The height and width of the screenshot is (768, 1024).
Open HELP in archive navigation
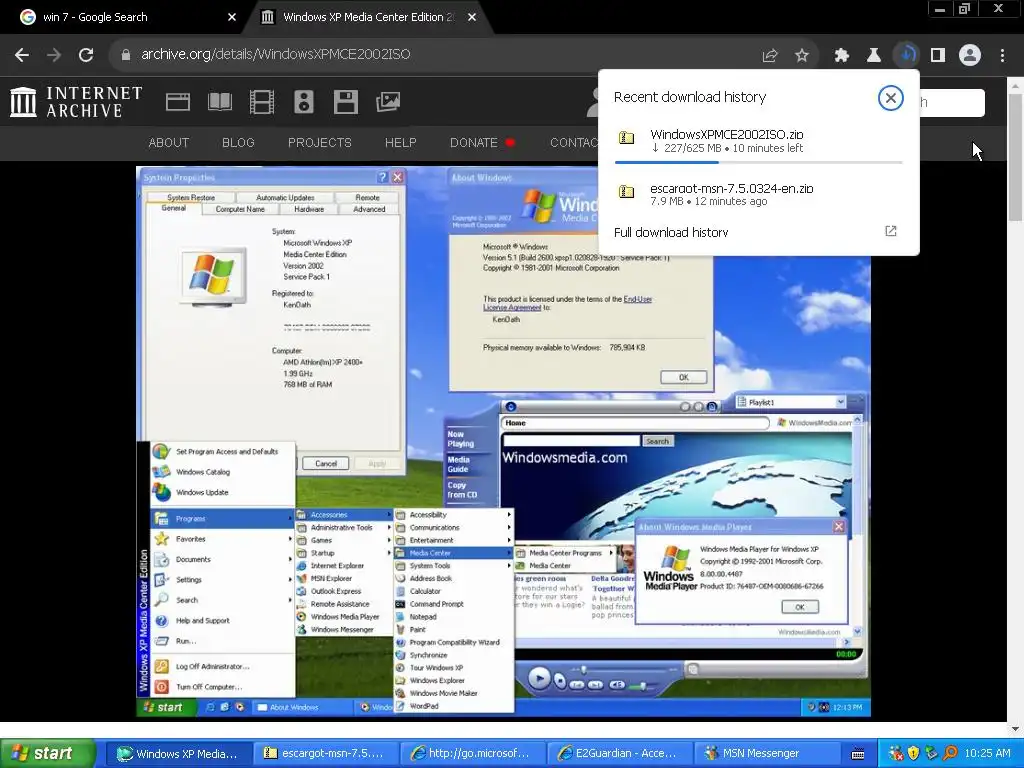pos(400,142)
